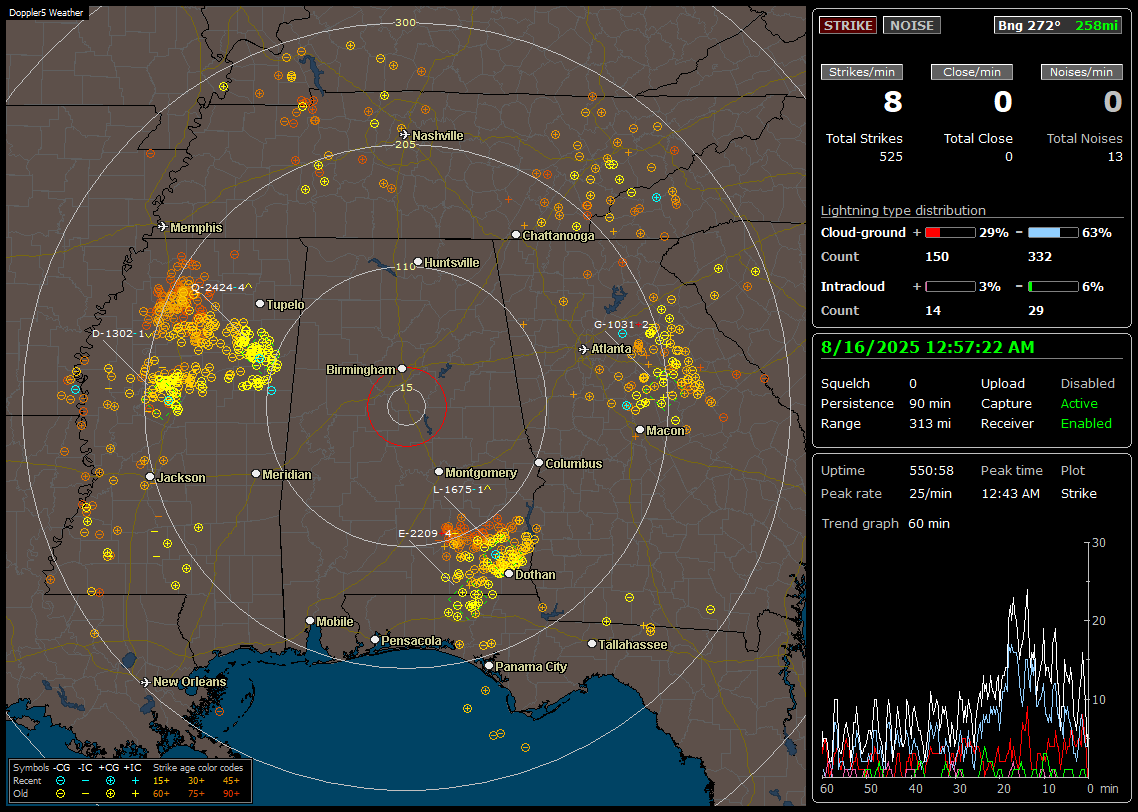Click the Plot value Strike
The width and height of the screenshot is (1138, 812).
(x=1078, y=493)
